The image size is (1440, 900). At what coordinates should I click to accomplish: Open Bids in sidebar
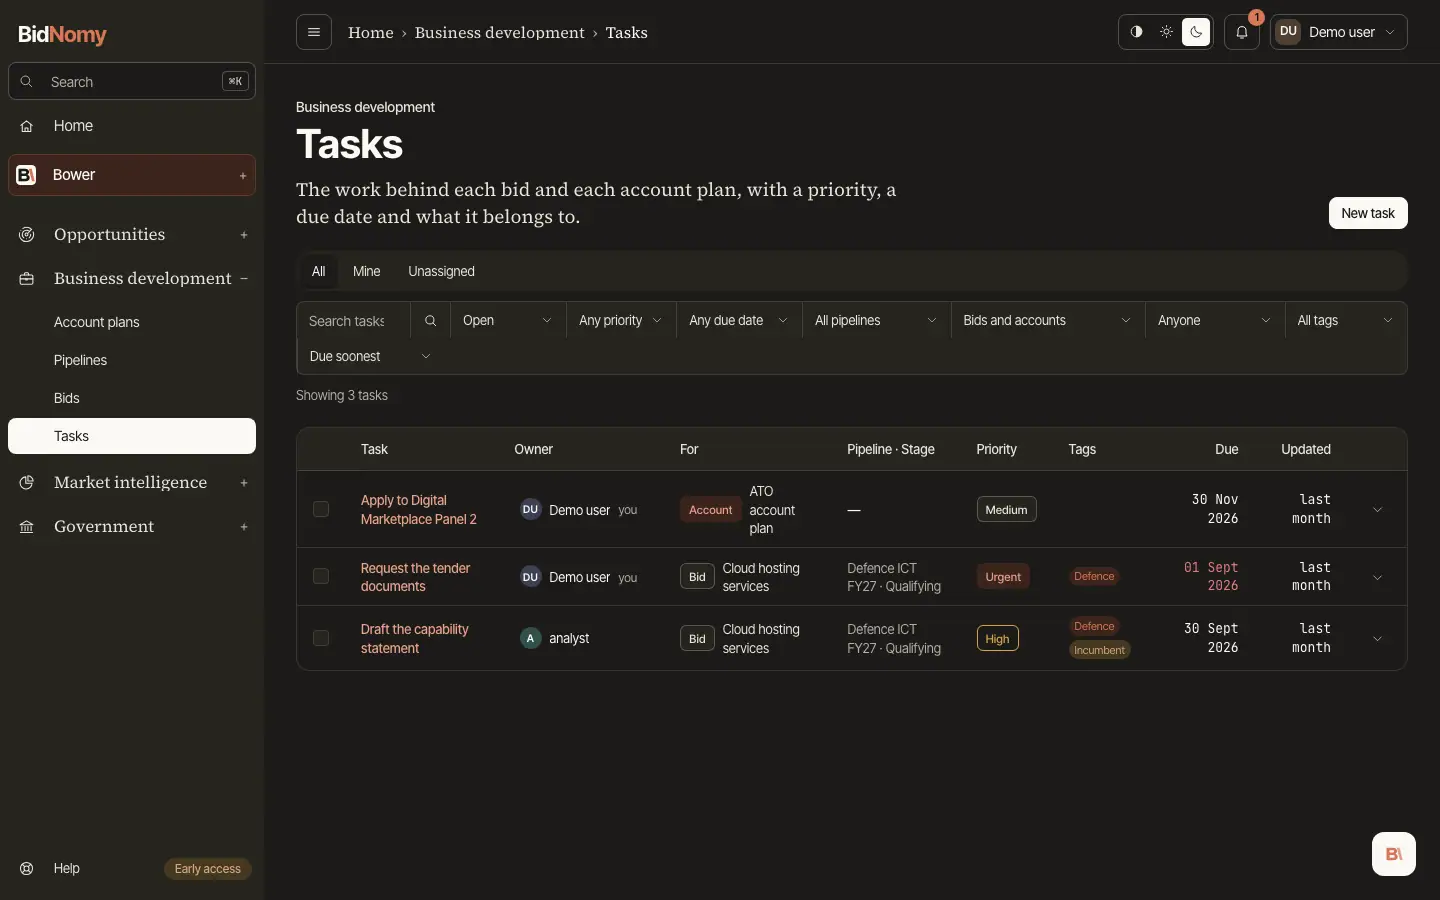132,398
